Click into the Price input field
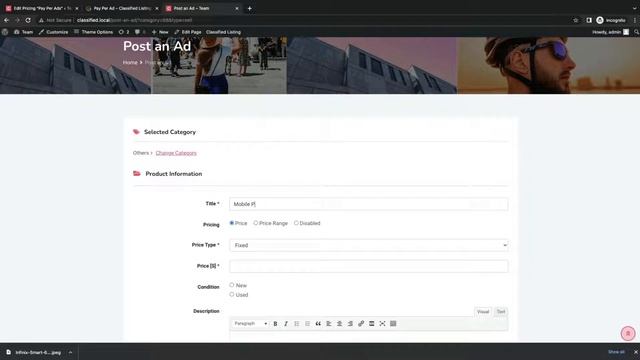The image size is (640, 360). [369, 266]
